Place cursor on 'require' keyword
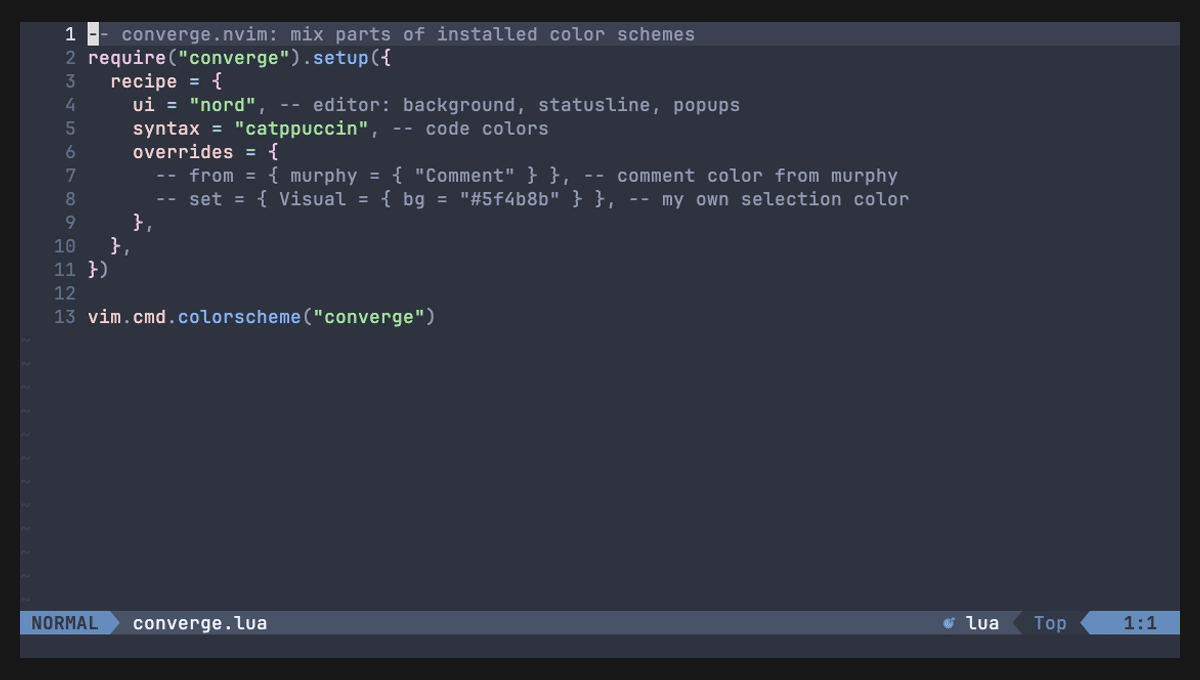 [x=127, y=58]
